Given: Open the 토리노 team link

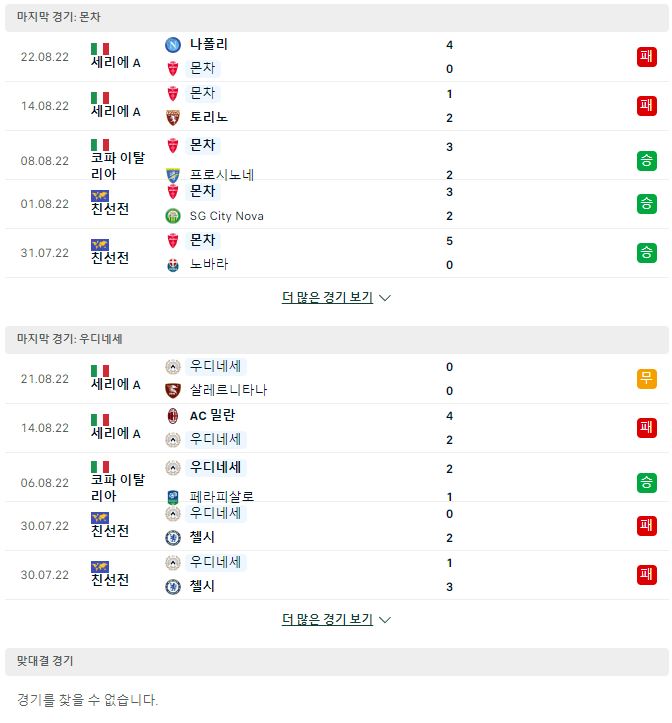Looking at the screenshot, I should tap(209, 117).
